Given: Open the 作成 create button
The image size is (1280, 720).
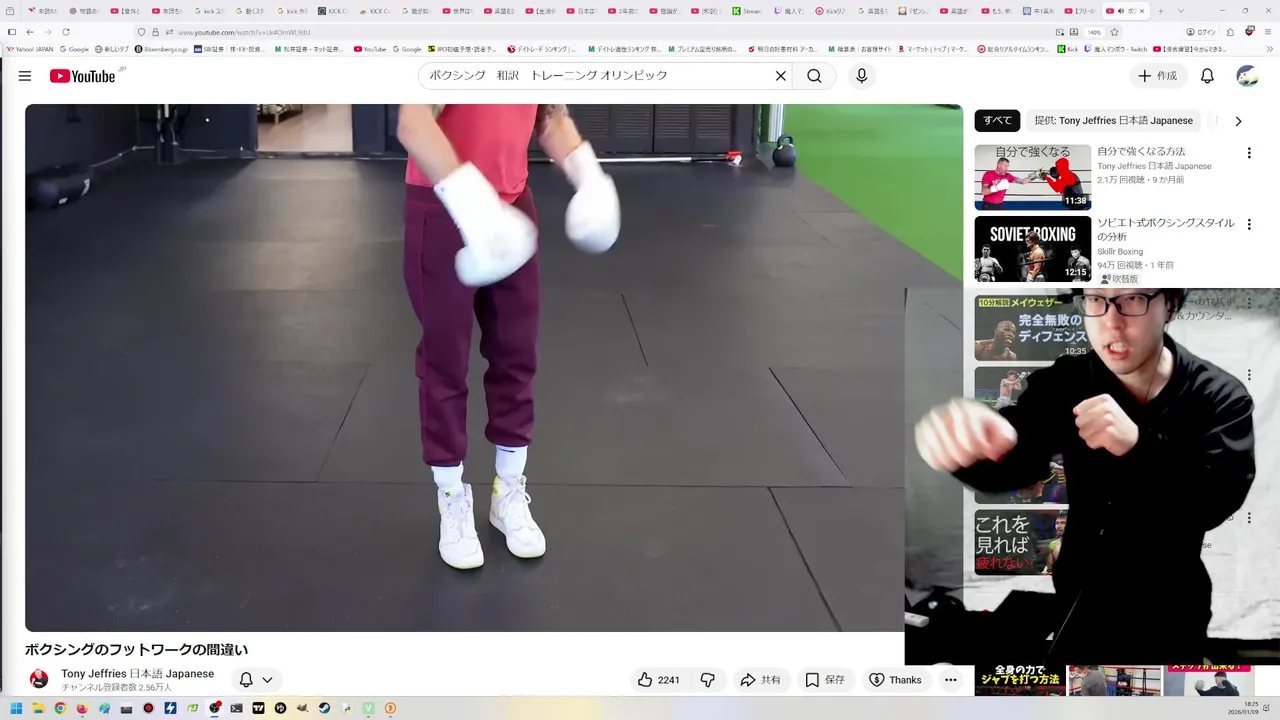Looking at the screenshot, I should 1158,76.
